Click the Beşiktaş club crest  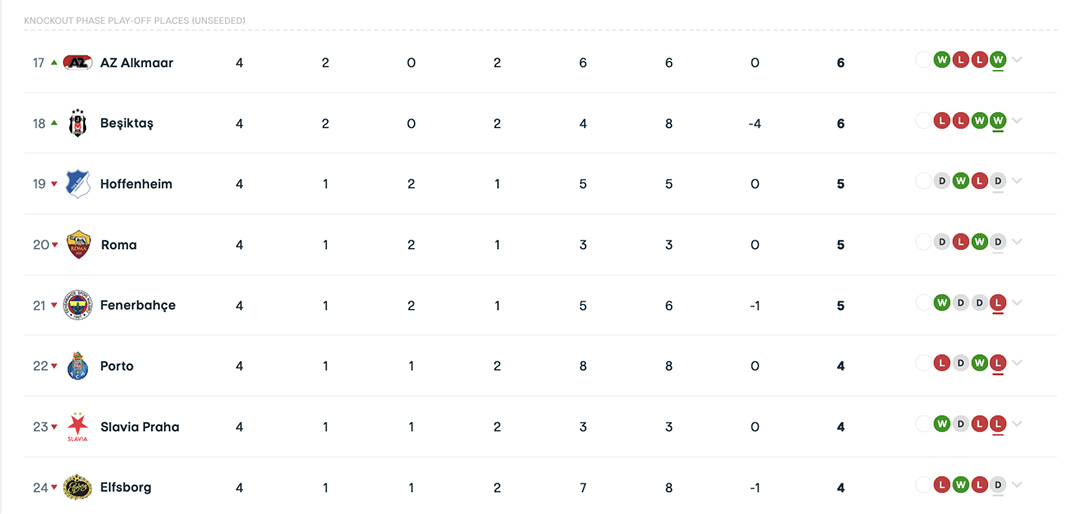coord(78,123)
